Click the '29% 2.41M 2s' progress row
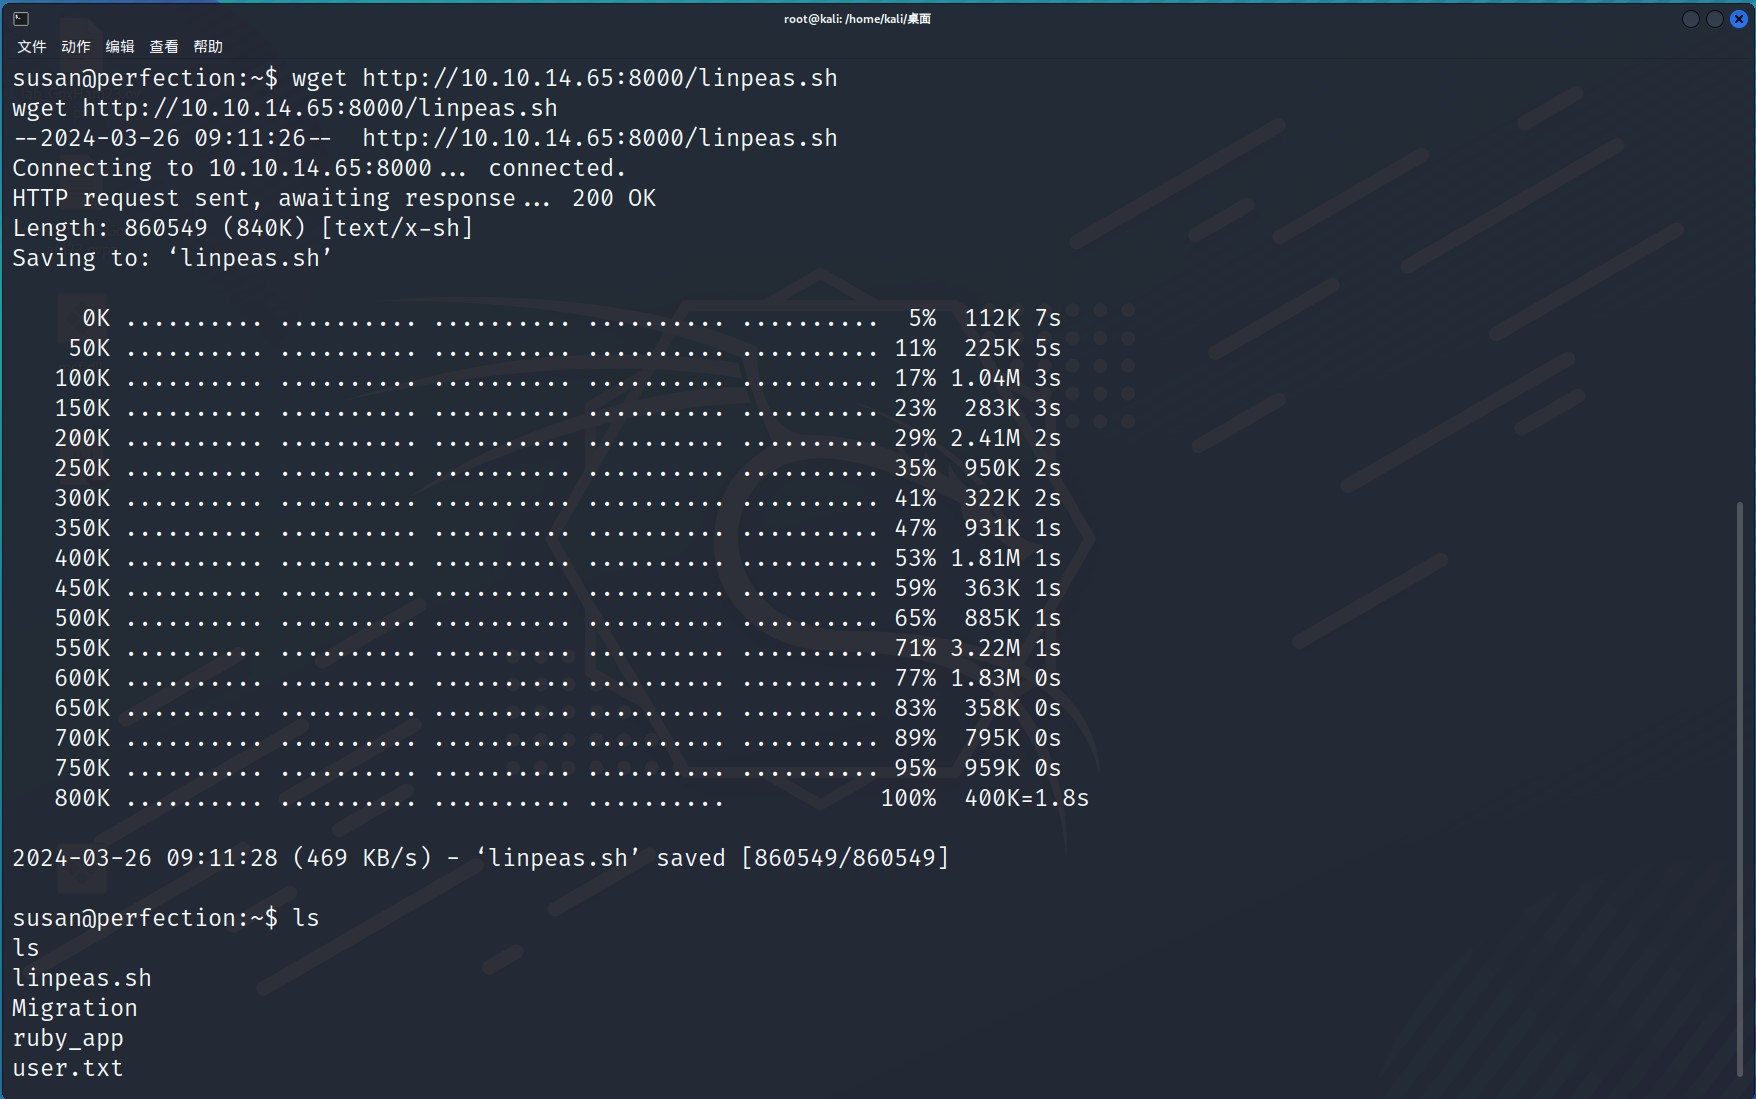The width and height of the screenshot is (1756, 1099). coord(557,438)
